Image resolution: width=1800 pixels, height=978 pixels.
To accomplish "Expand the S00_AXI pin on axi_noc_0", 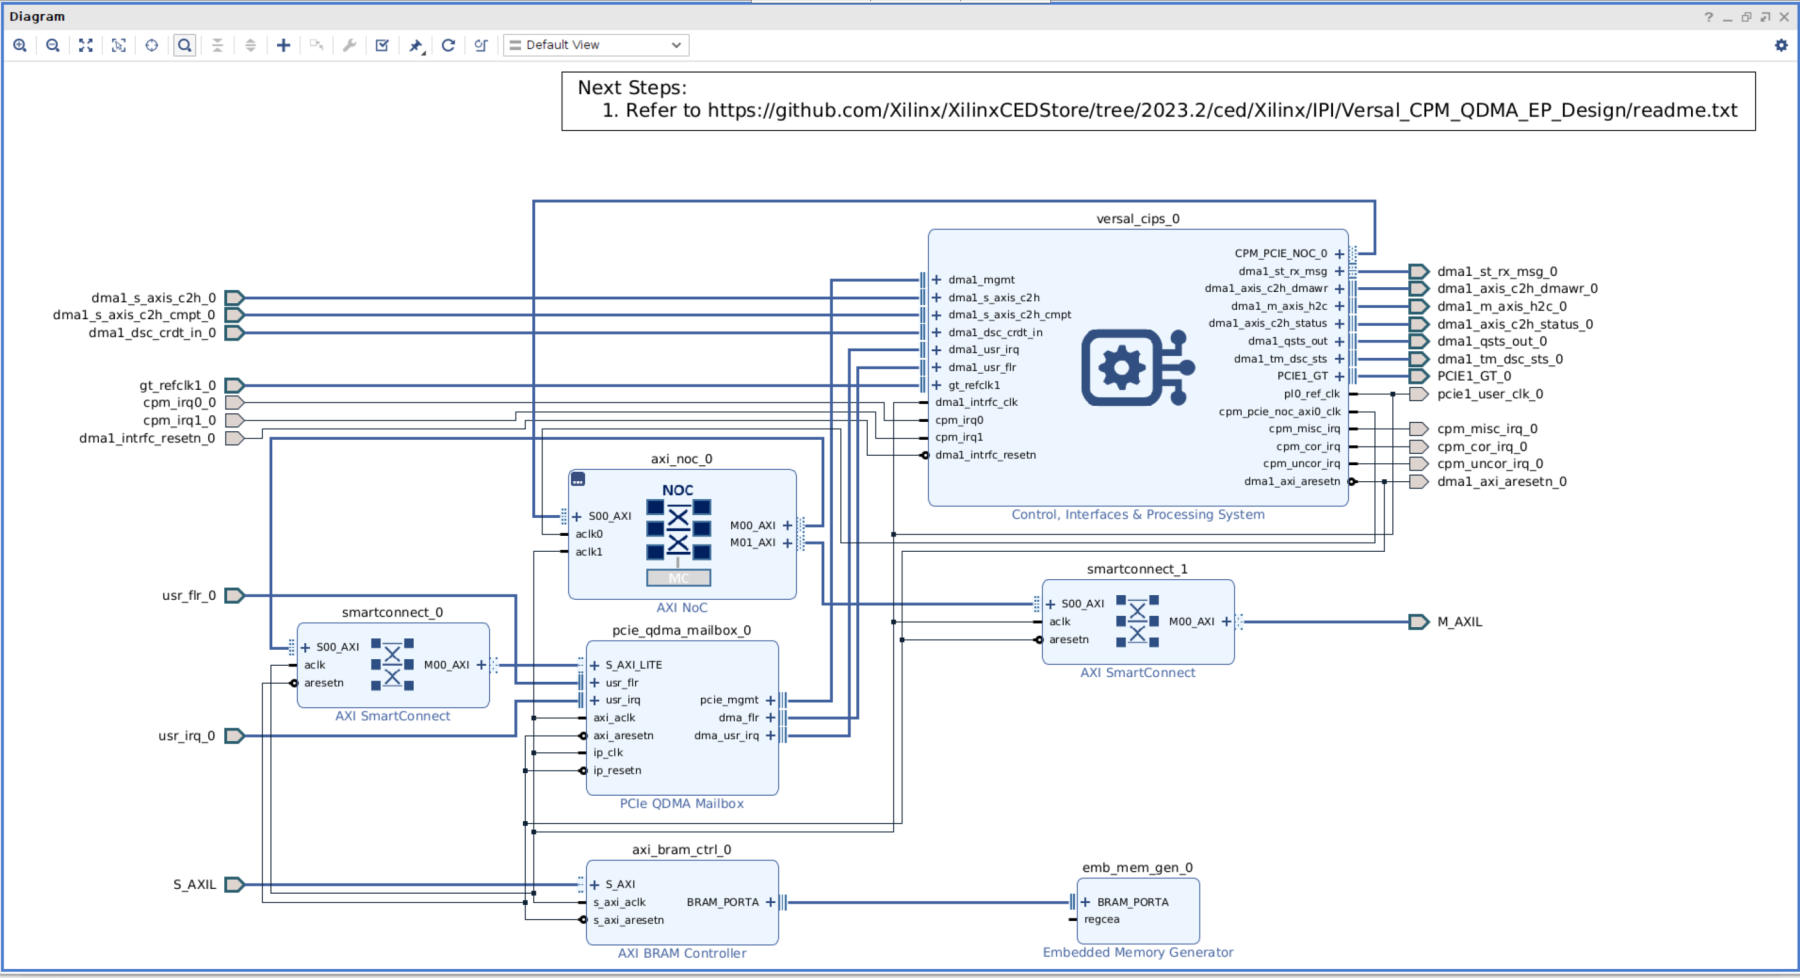I will (575, 516).
